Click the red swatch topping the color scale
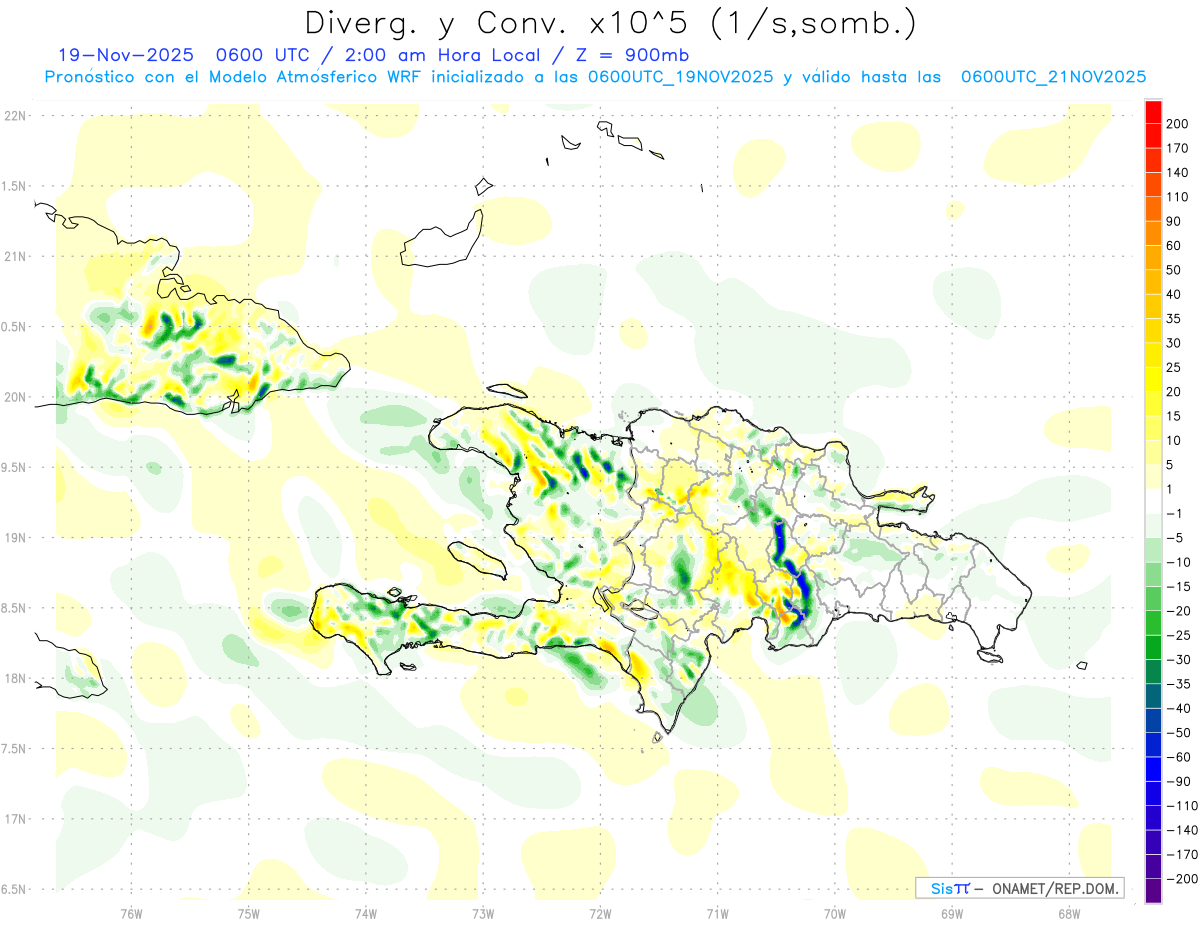The height and width of the screenshot is (927, 1200). point(1153,112)
